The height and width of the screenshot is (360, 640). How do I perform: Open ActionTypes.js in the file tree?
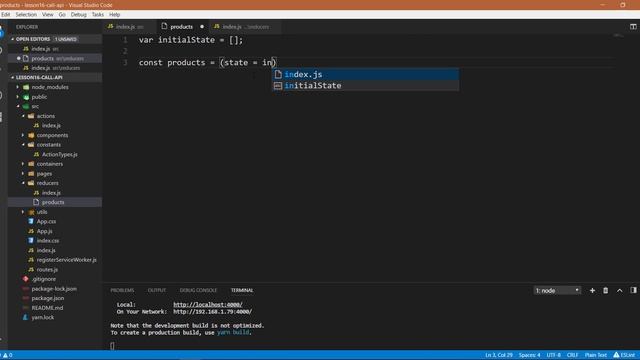60,154
